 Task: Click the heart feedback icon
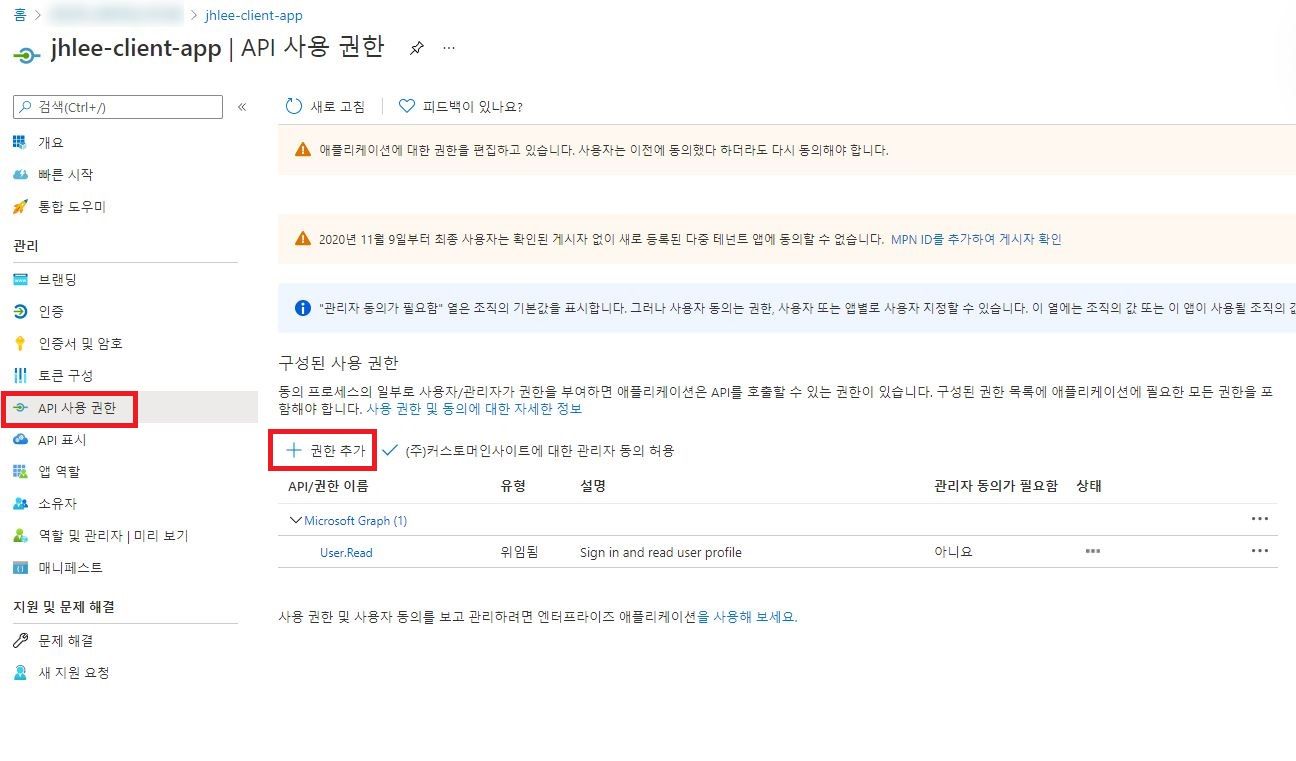click(406, 106)
